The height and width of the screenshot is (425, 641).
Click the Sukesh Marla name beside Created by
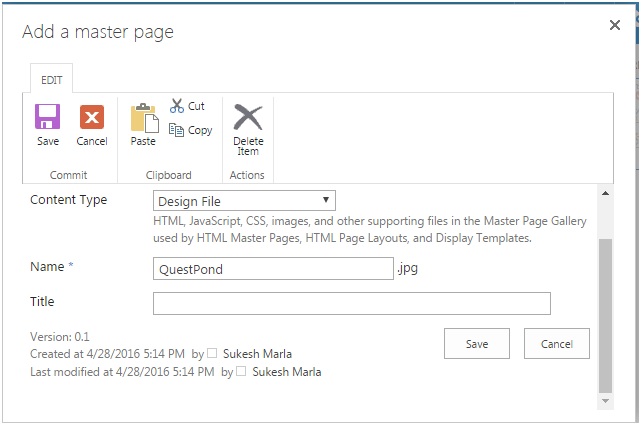[x=257, y=353]
